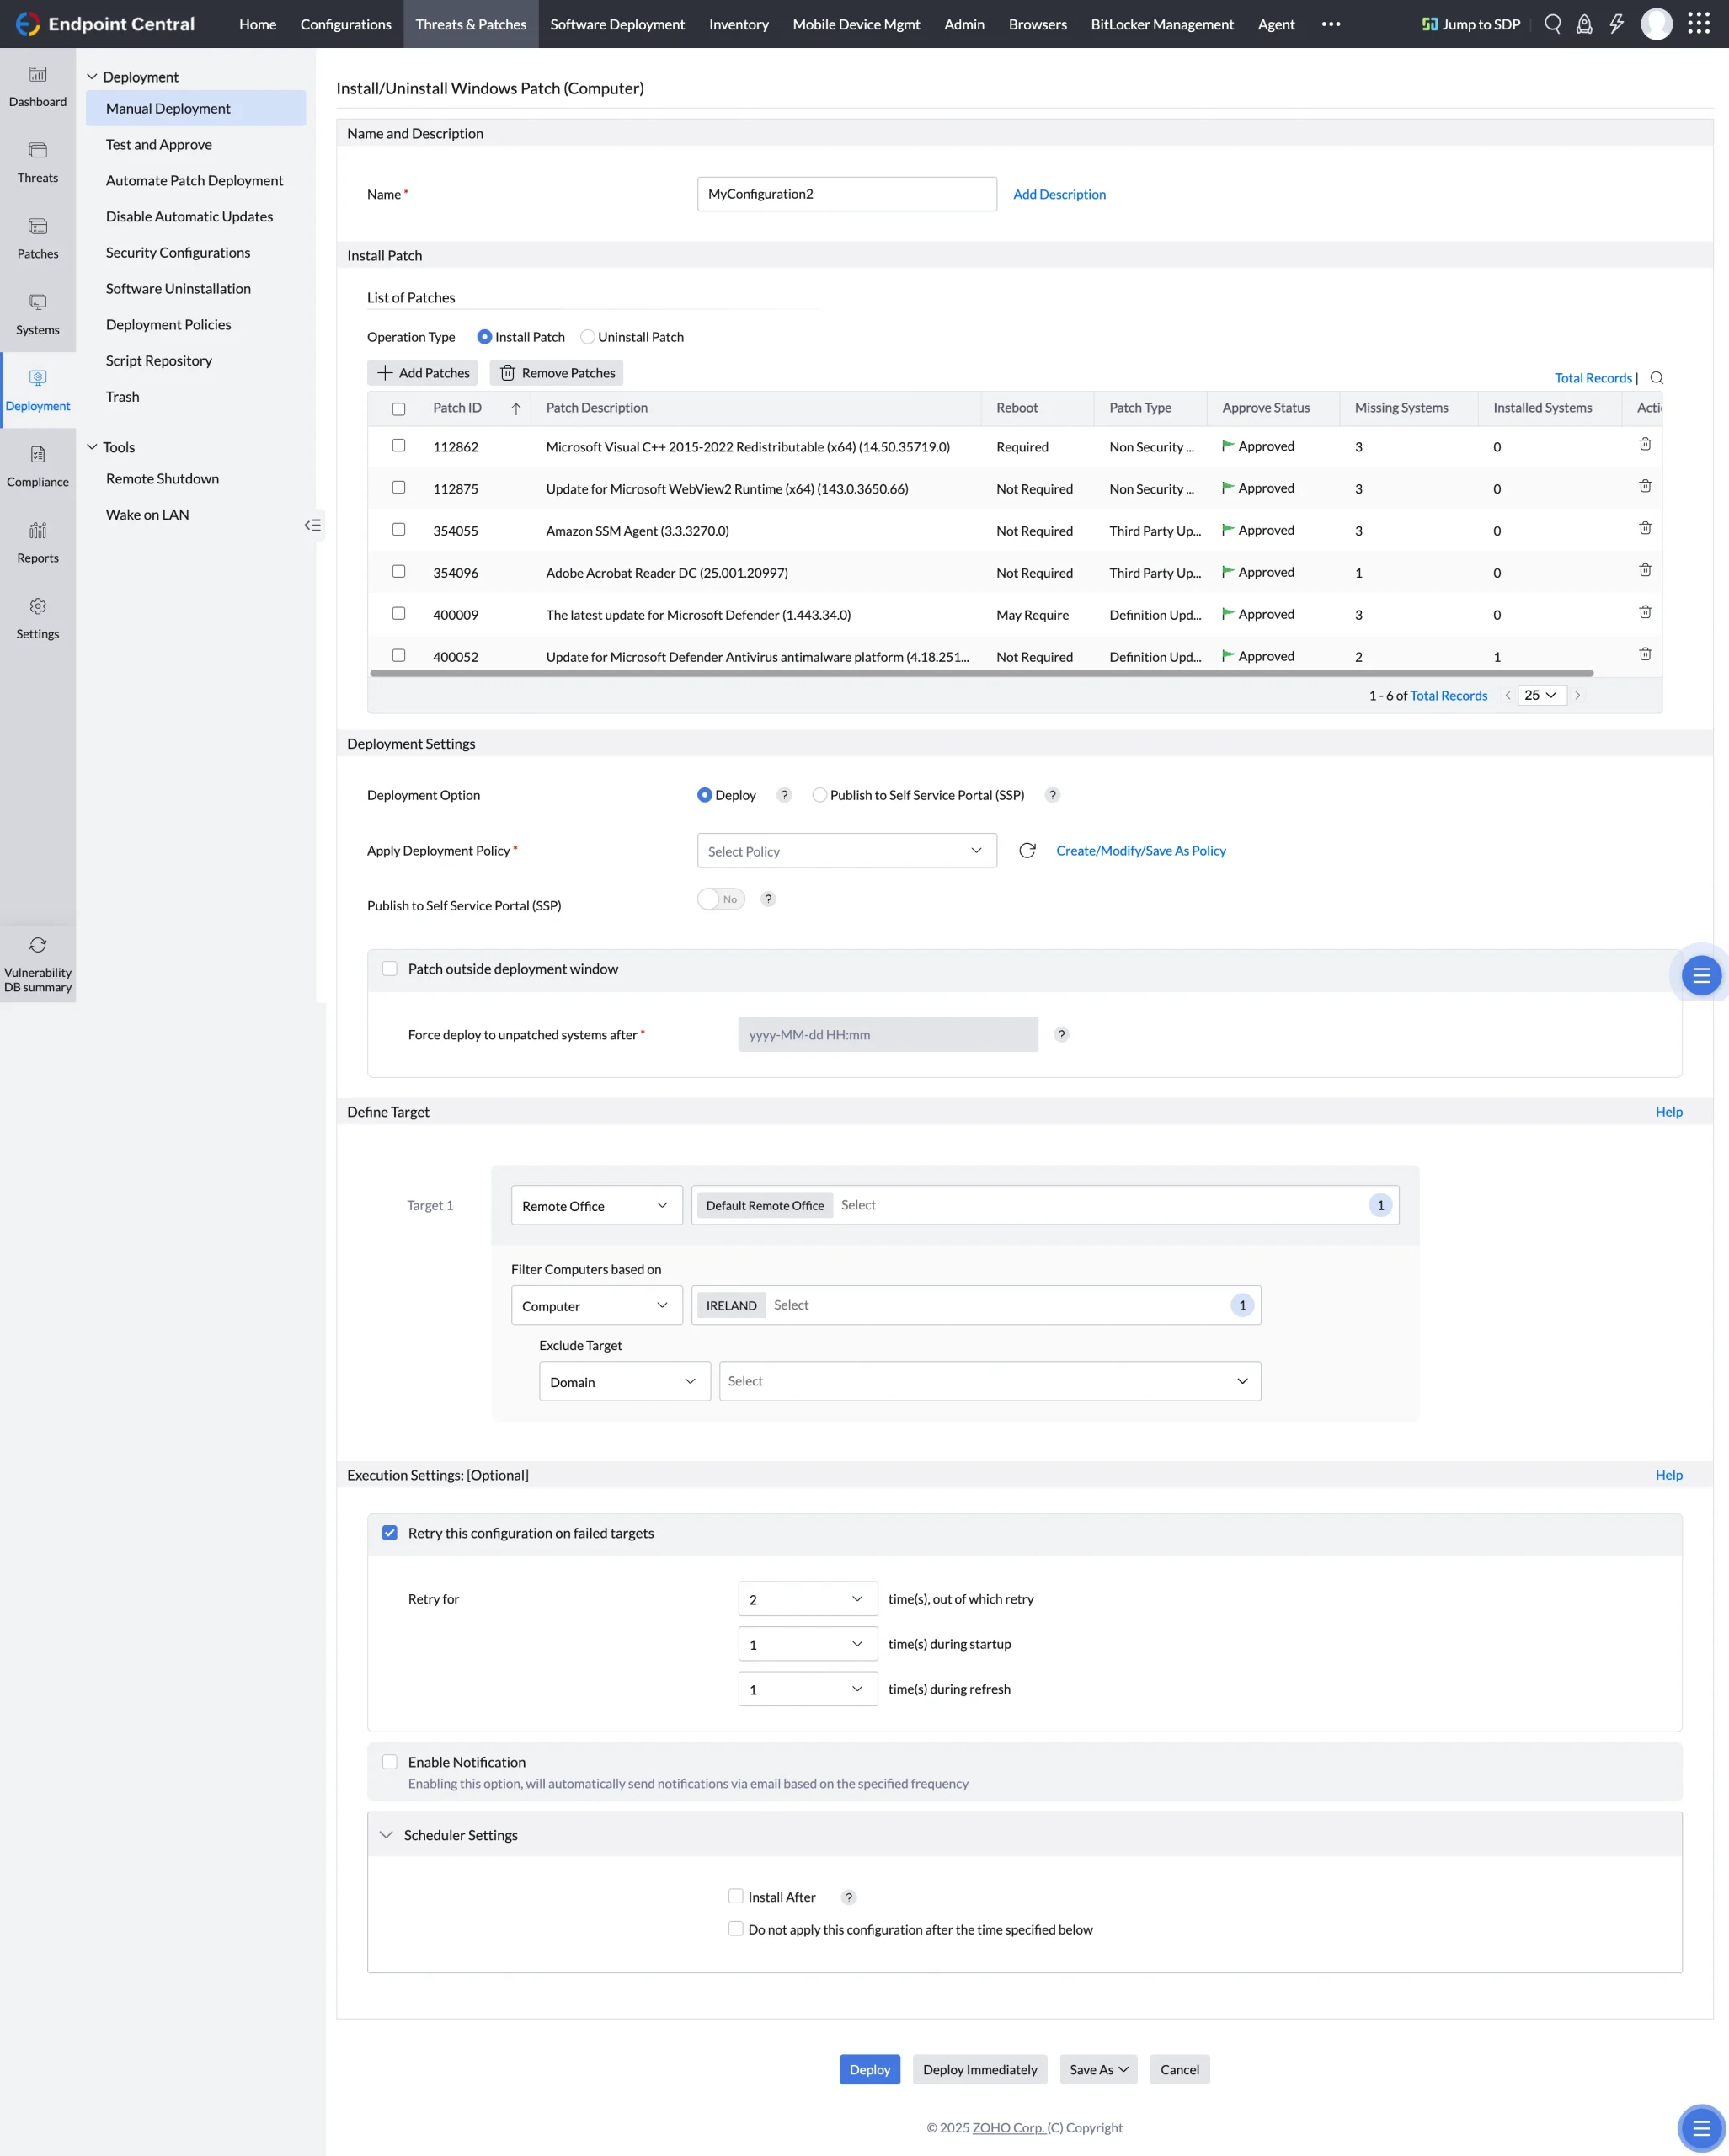The width and height of the screenshot is (1729, 2156).
Task: Click Deploy Immediately button
Action: point(980,2069)
